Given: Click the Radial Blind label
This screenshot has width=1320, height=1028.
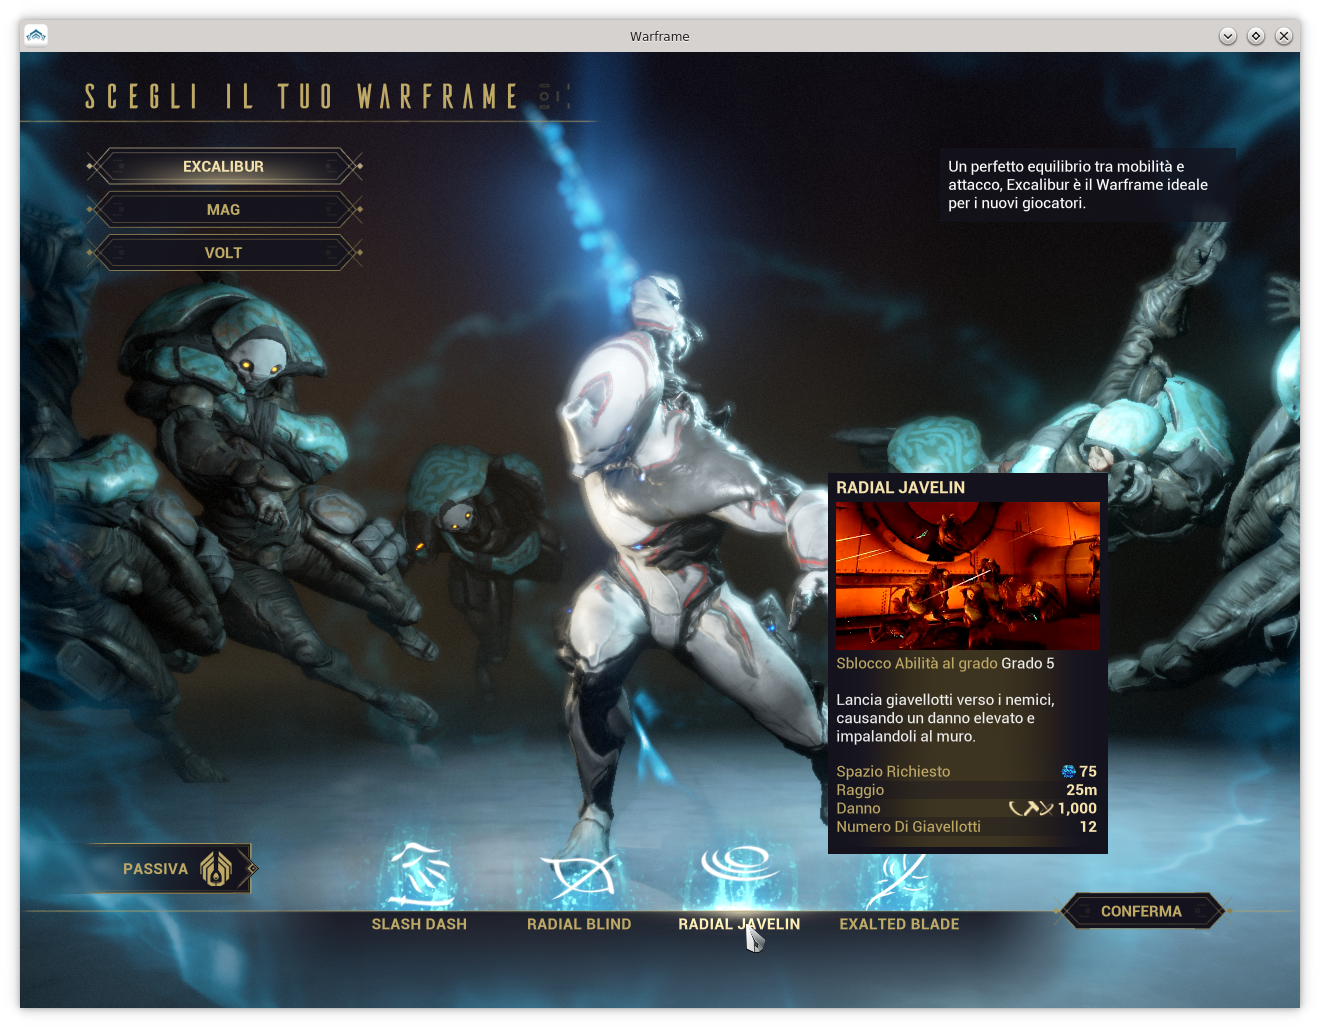Looking at the screenshot, I should tap(579, 924).
